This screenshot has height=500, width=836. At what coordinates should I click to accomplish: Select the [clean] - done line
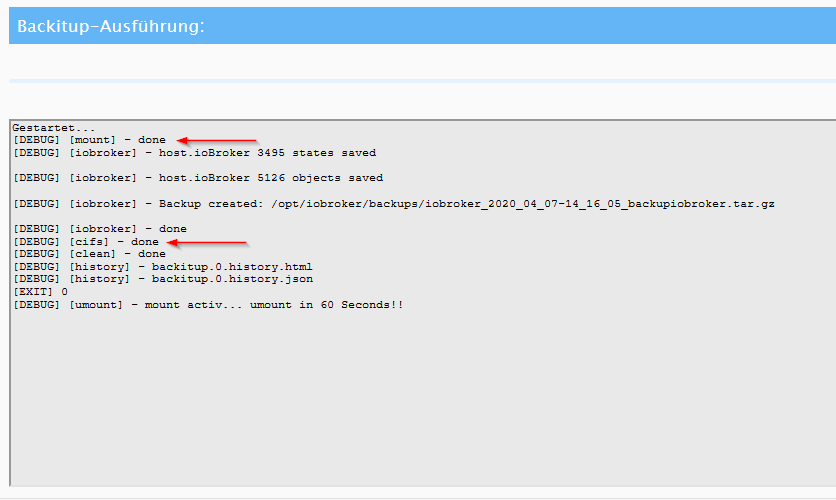click(x=90, y=254)
